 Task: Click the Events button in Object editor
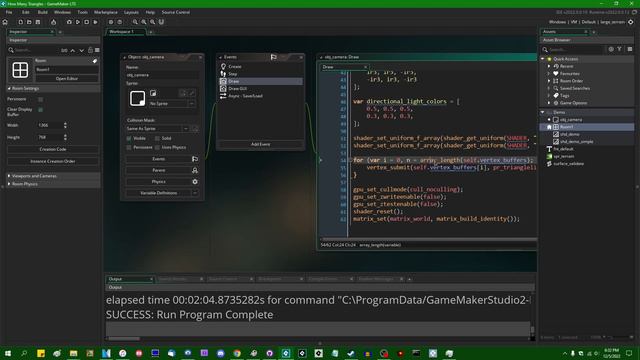pos(158,159)
